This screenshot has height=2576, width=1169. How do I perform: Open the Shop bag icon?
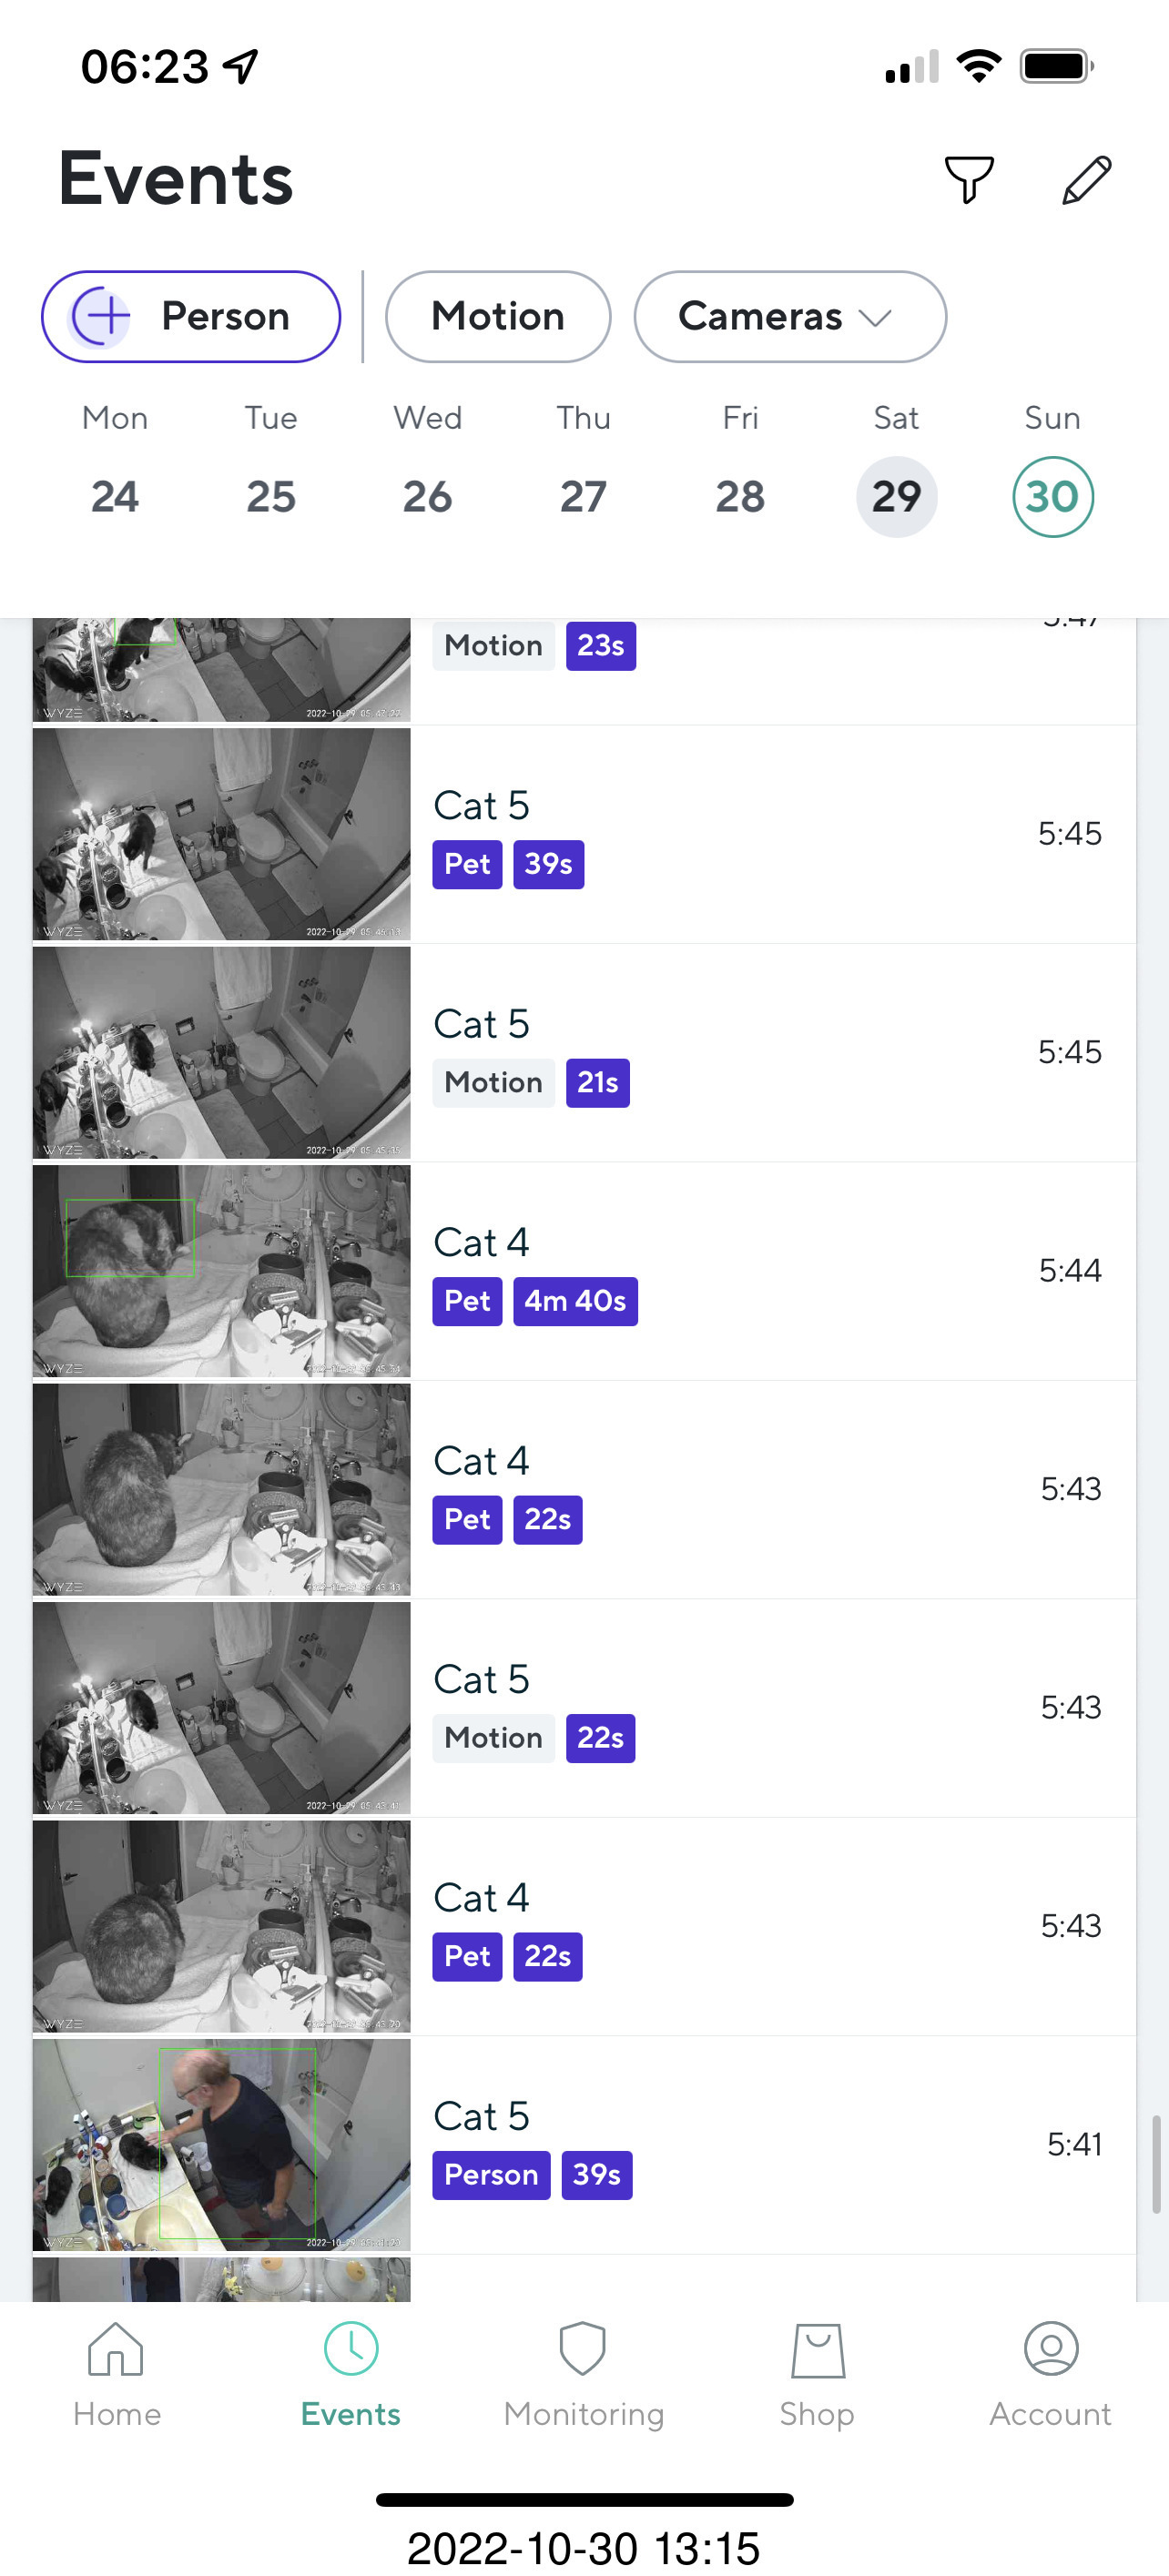pos(817,2349)
